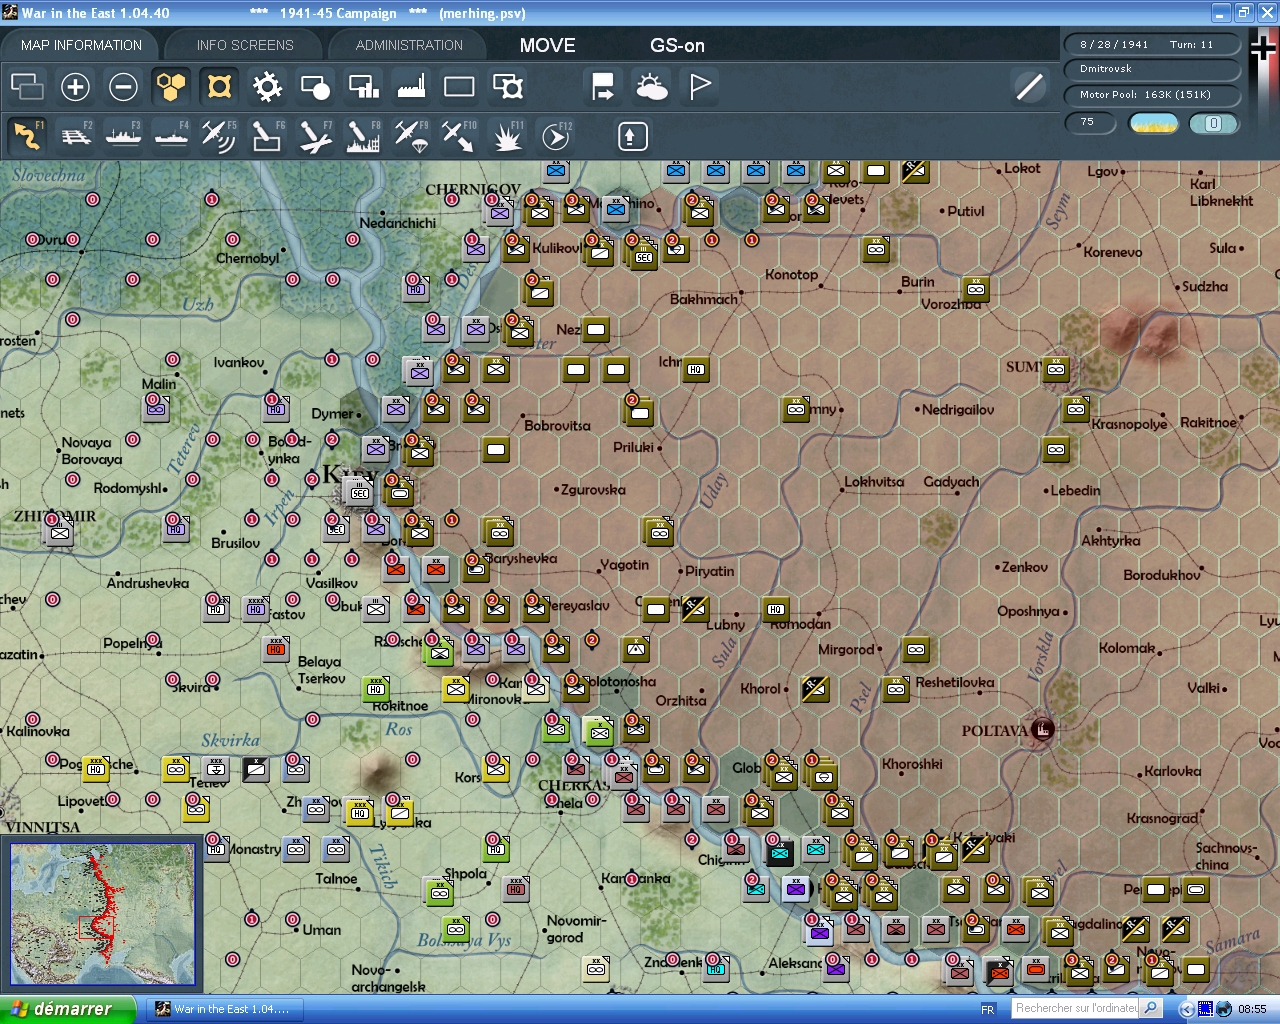Screen dimensions: 1280x1024
Task: Click the Zenkov town label
Action: [1025, 567]
